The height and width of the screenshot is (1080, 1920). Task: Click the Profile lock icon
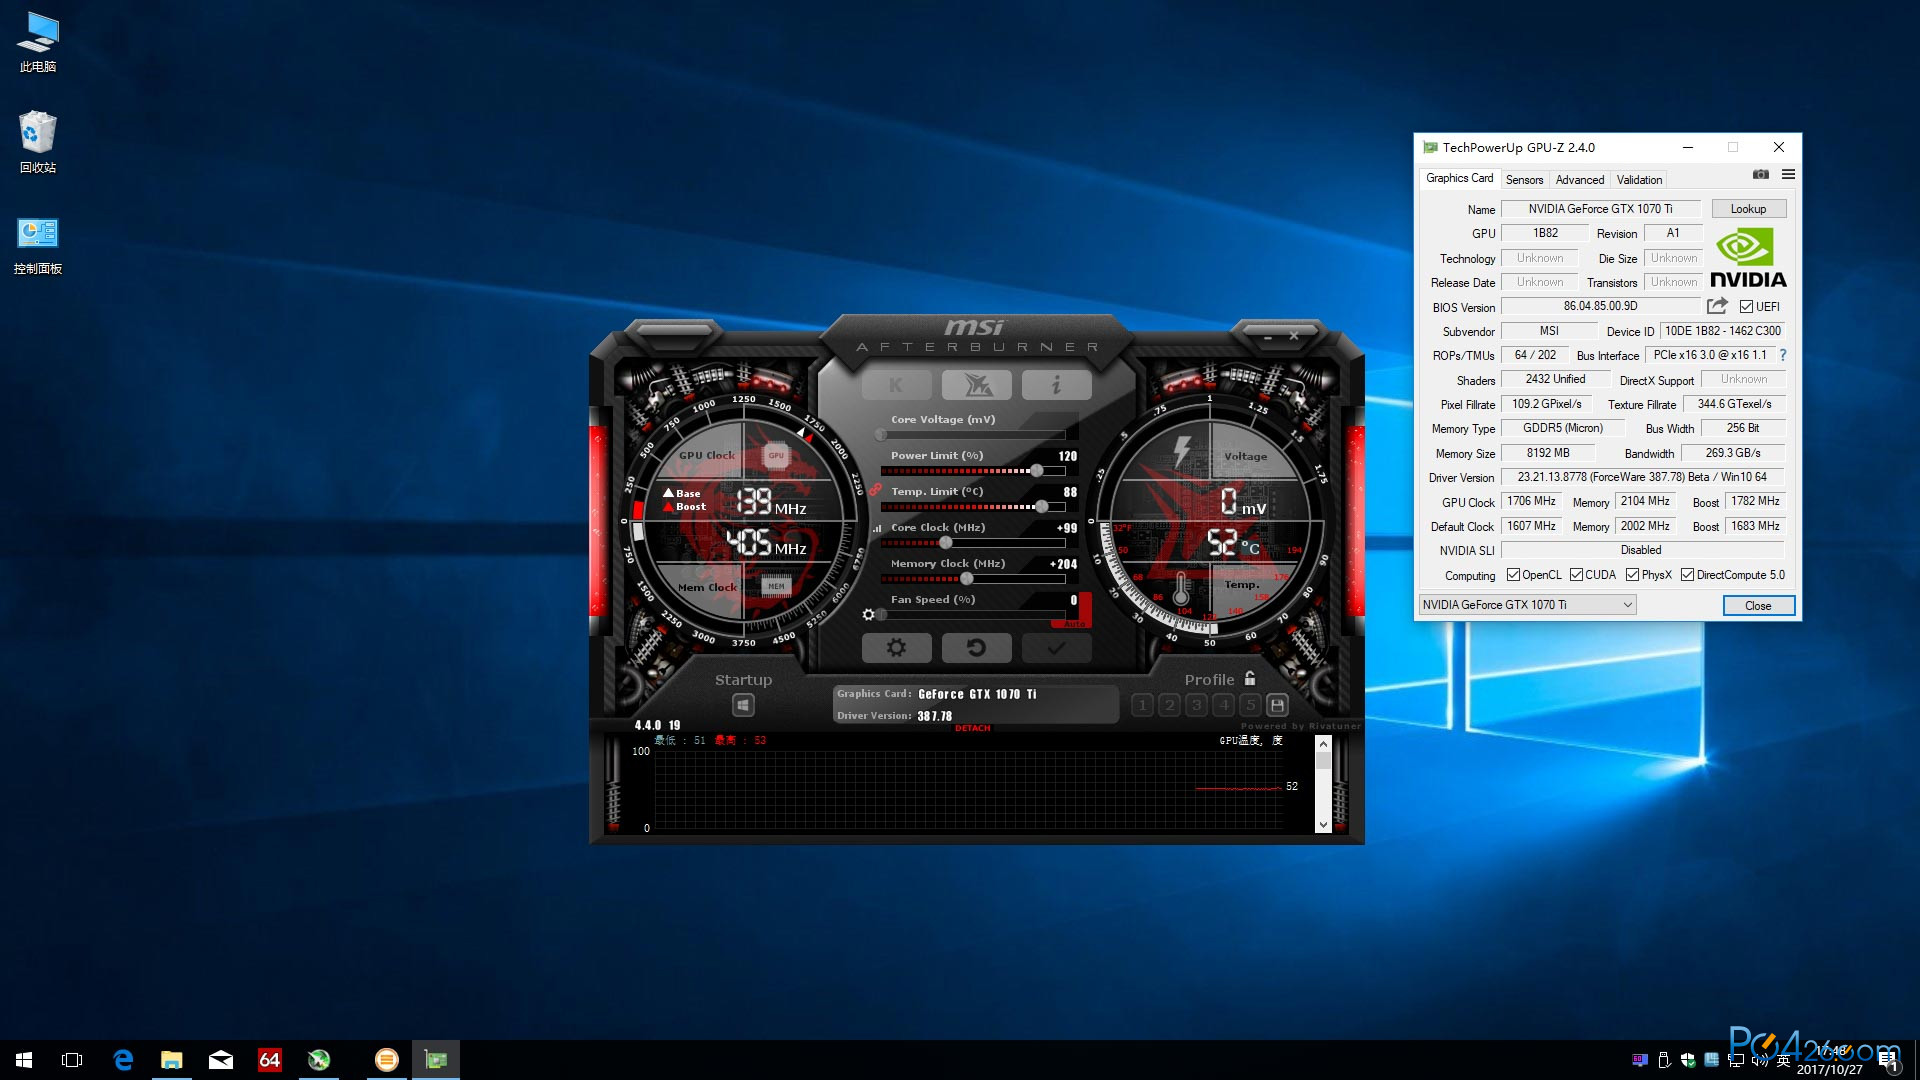1250,679
